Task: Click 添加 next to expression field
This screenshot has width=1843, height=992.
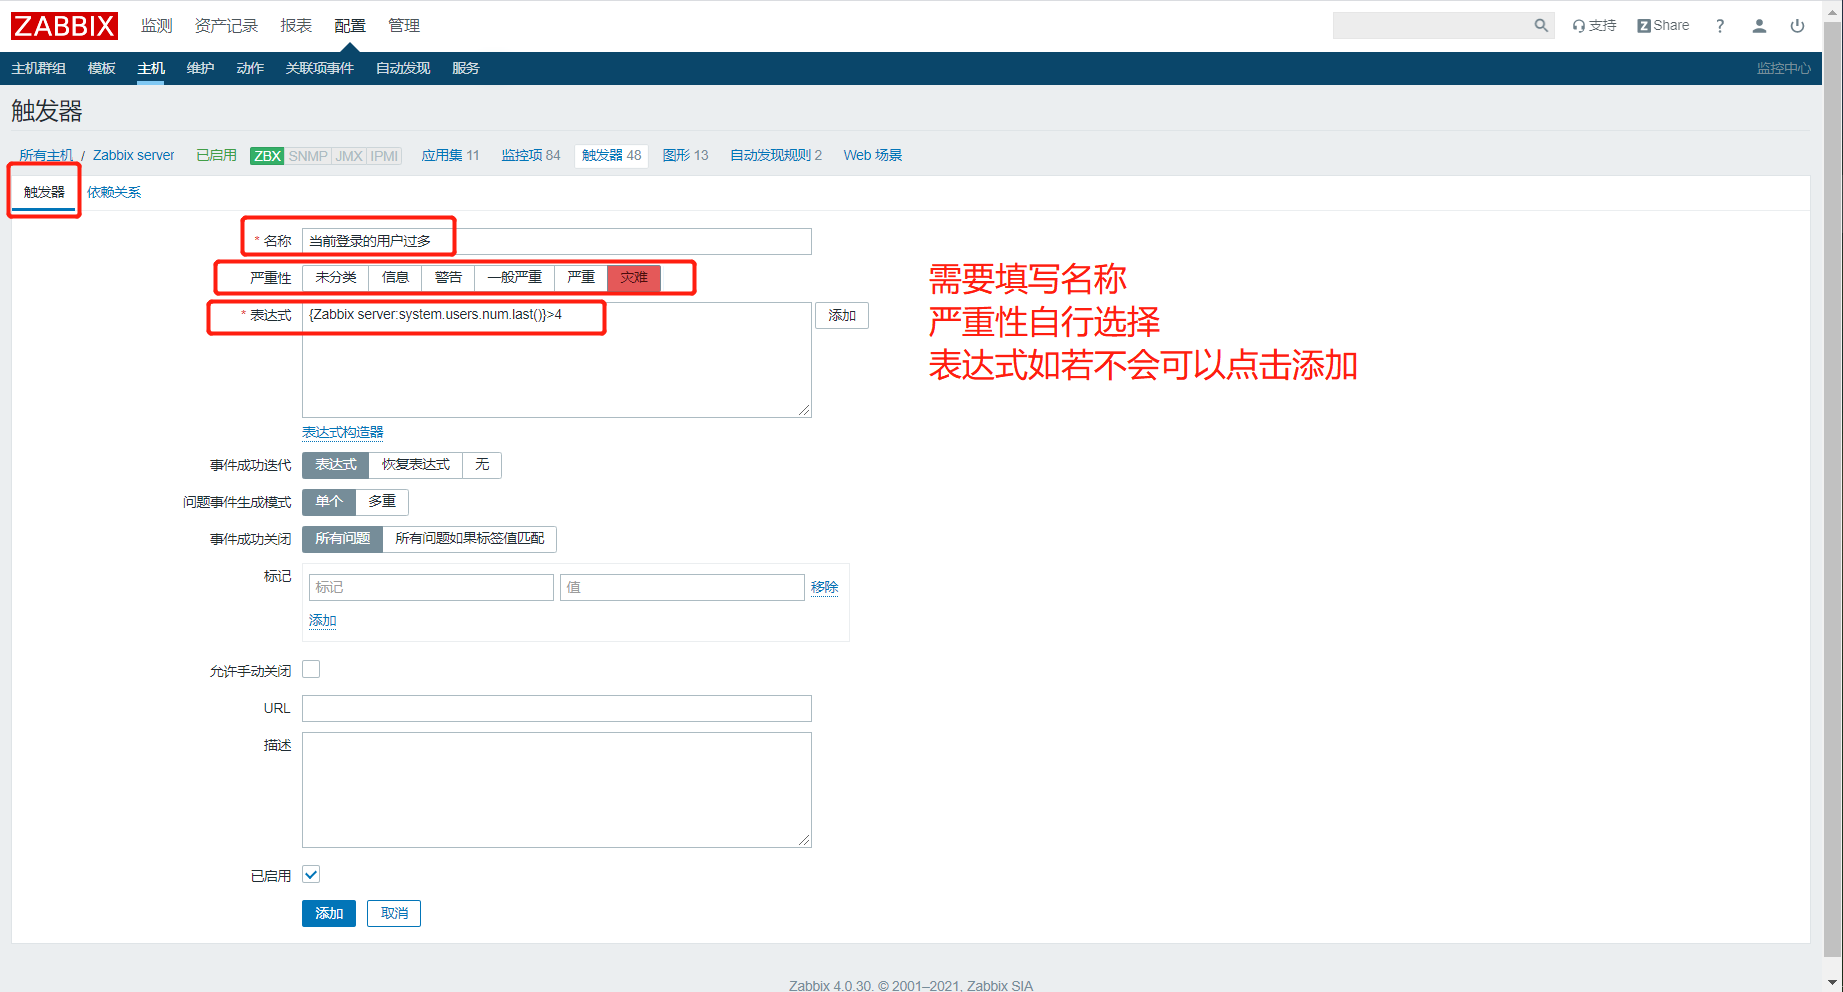Action: pyautogui.click(x=842, y=316)
